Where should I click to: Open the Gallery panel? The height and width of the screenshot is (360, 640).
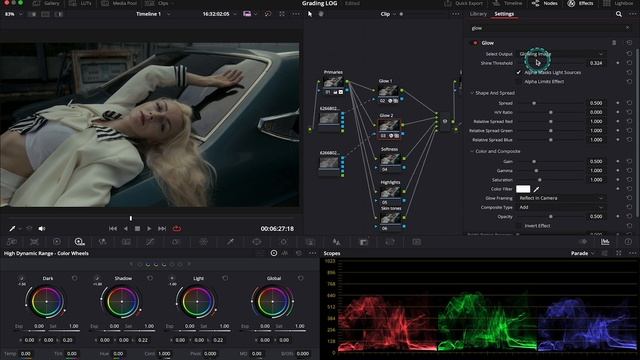coord(47,3)
